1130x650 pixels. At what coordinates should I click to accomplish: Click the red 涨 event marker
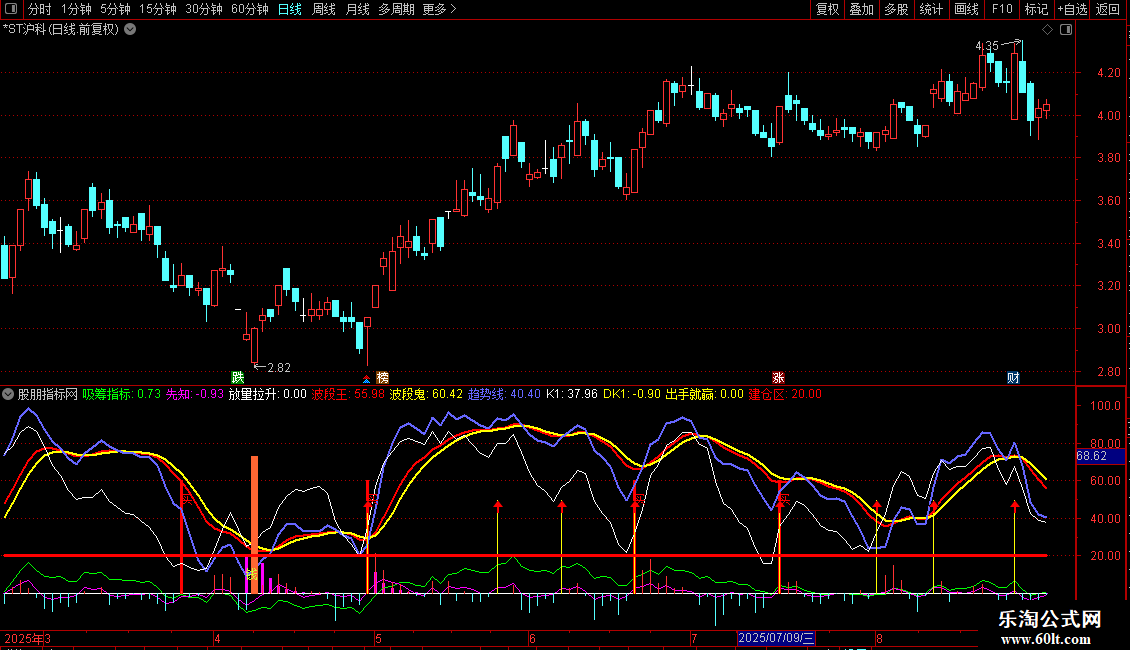pos(778,378)
